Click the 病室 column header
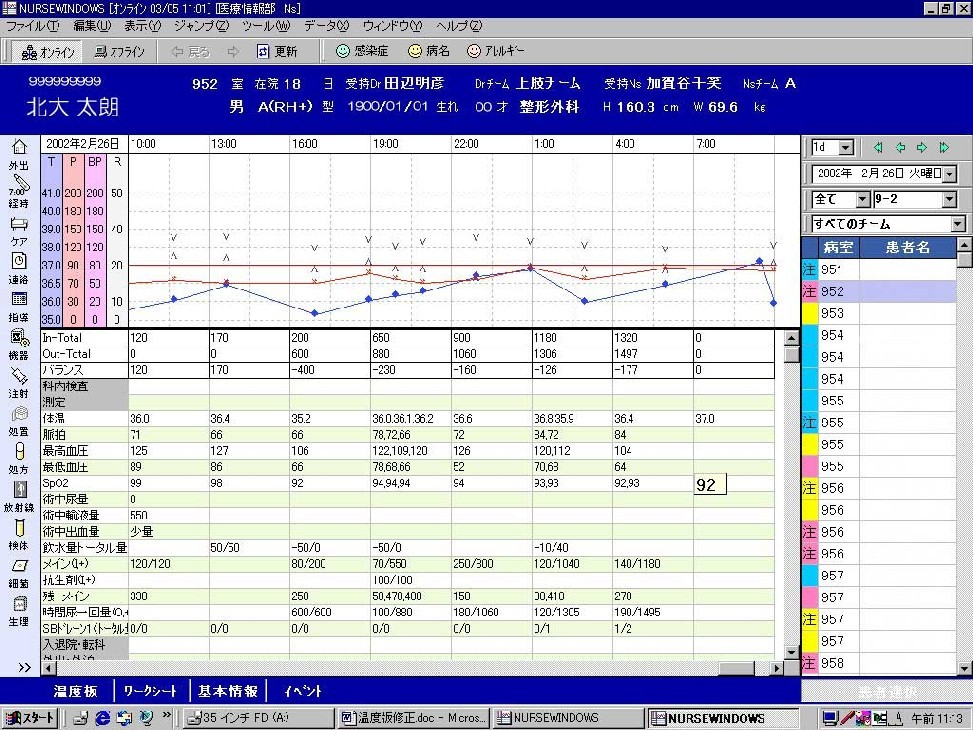Screen dimensions: 973x730 coord(838,247)
